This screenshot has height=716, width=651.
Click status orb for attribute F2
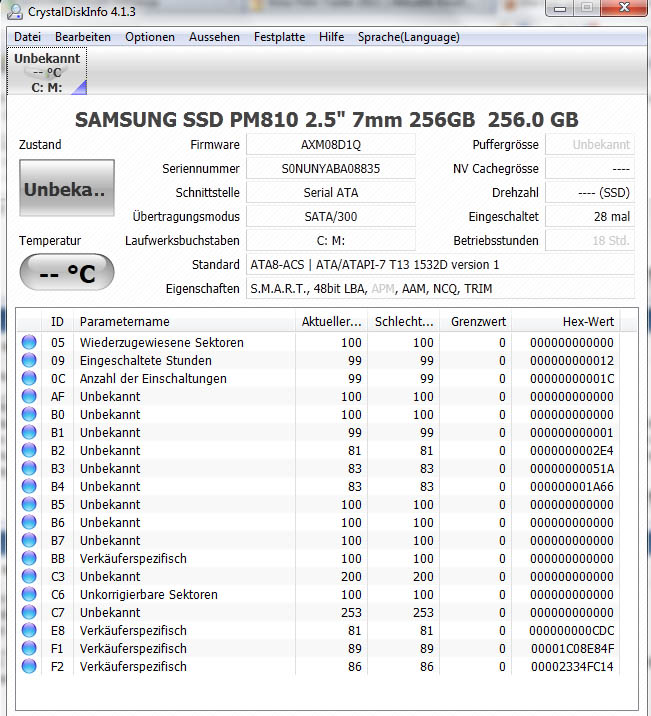[29, 666]
